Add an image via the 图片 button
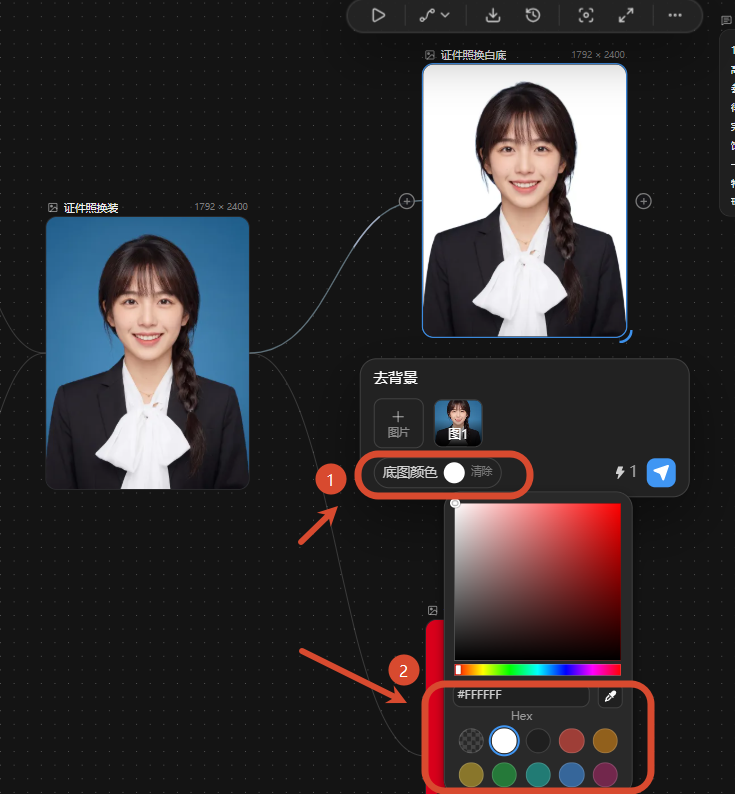 click(x=399, y=423)
